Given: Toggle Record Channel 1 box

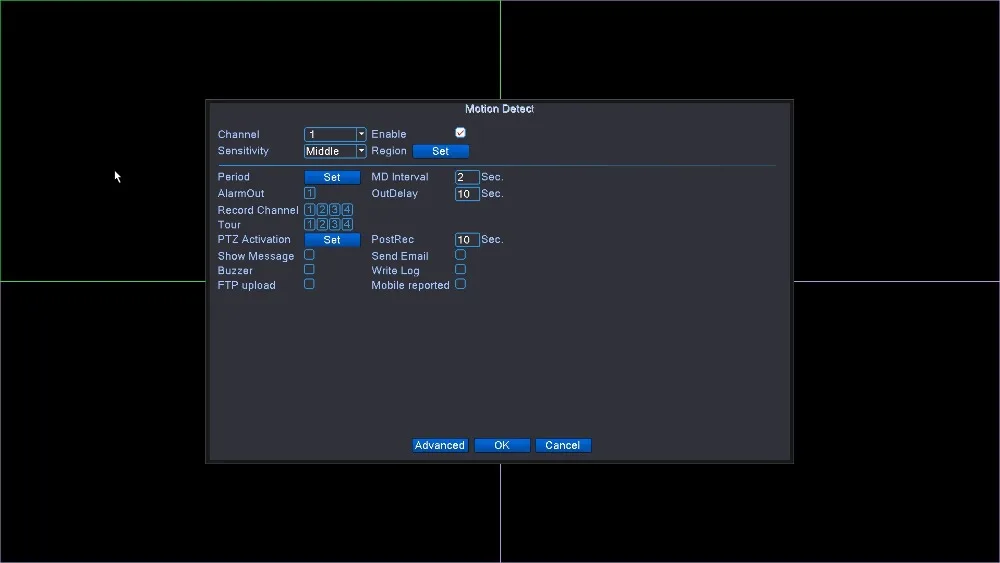Looking at the screenshot, I should click(x=310, y=209).
